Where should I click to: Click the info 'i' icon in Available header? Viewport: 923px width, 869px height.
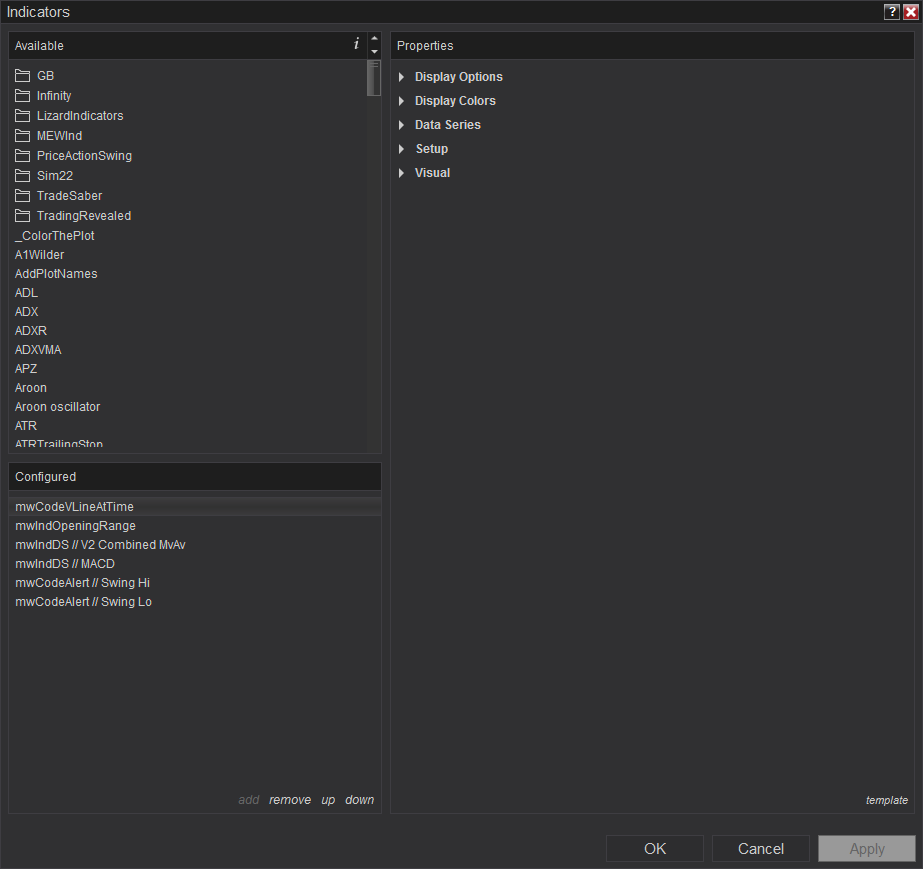(x=356, y=44)
